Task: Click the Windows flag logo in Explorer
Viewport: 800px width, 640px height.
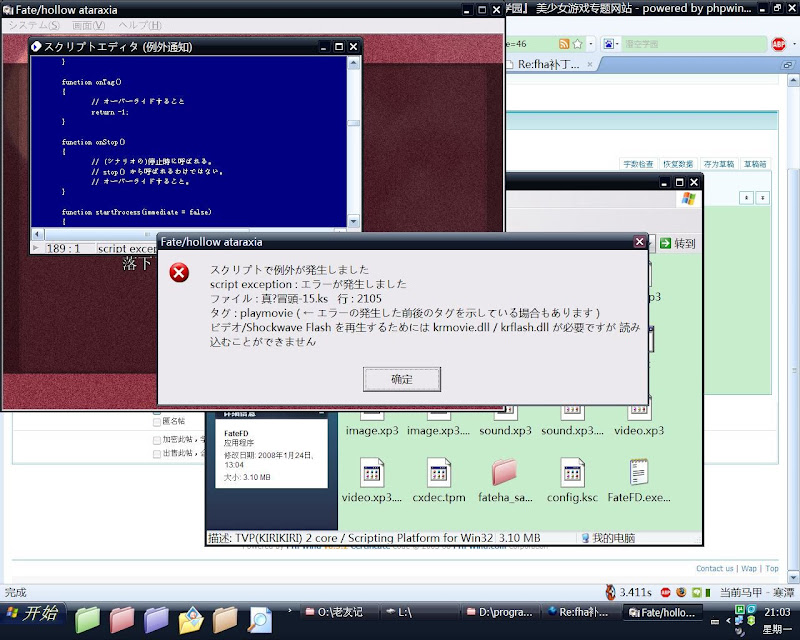Action: [x=689, y=199]
